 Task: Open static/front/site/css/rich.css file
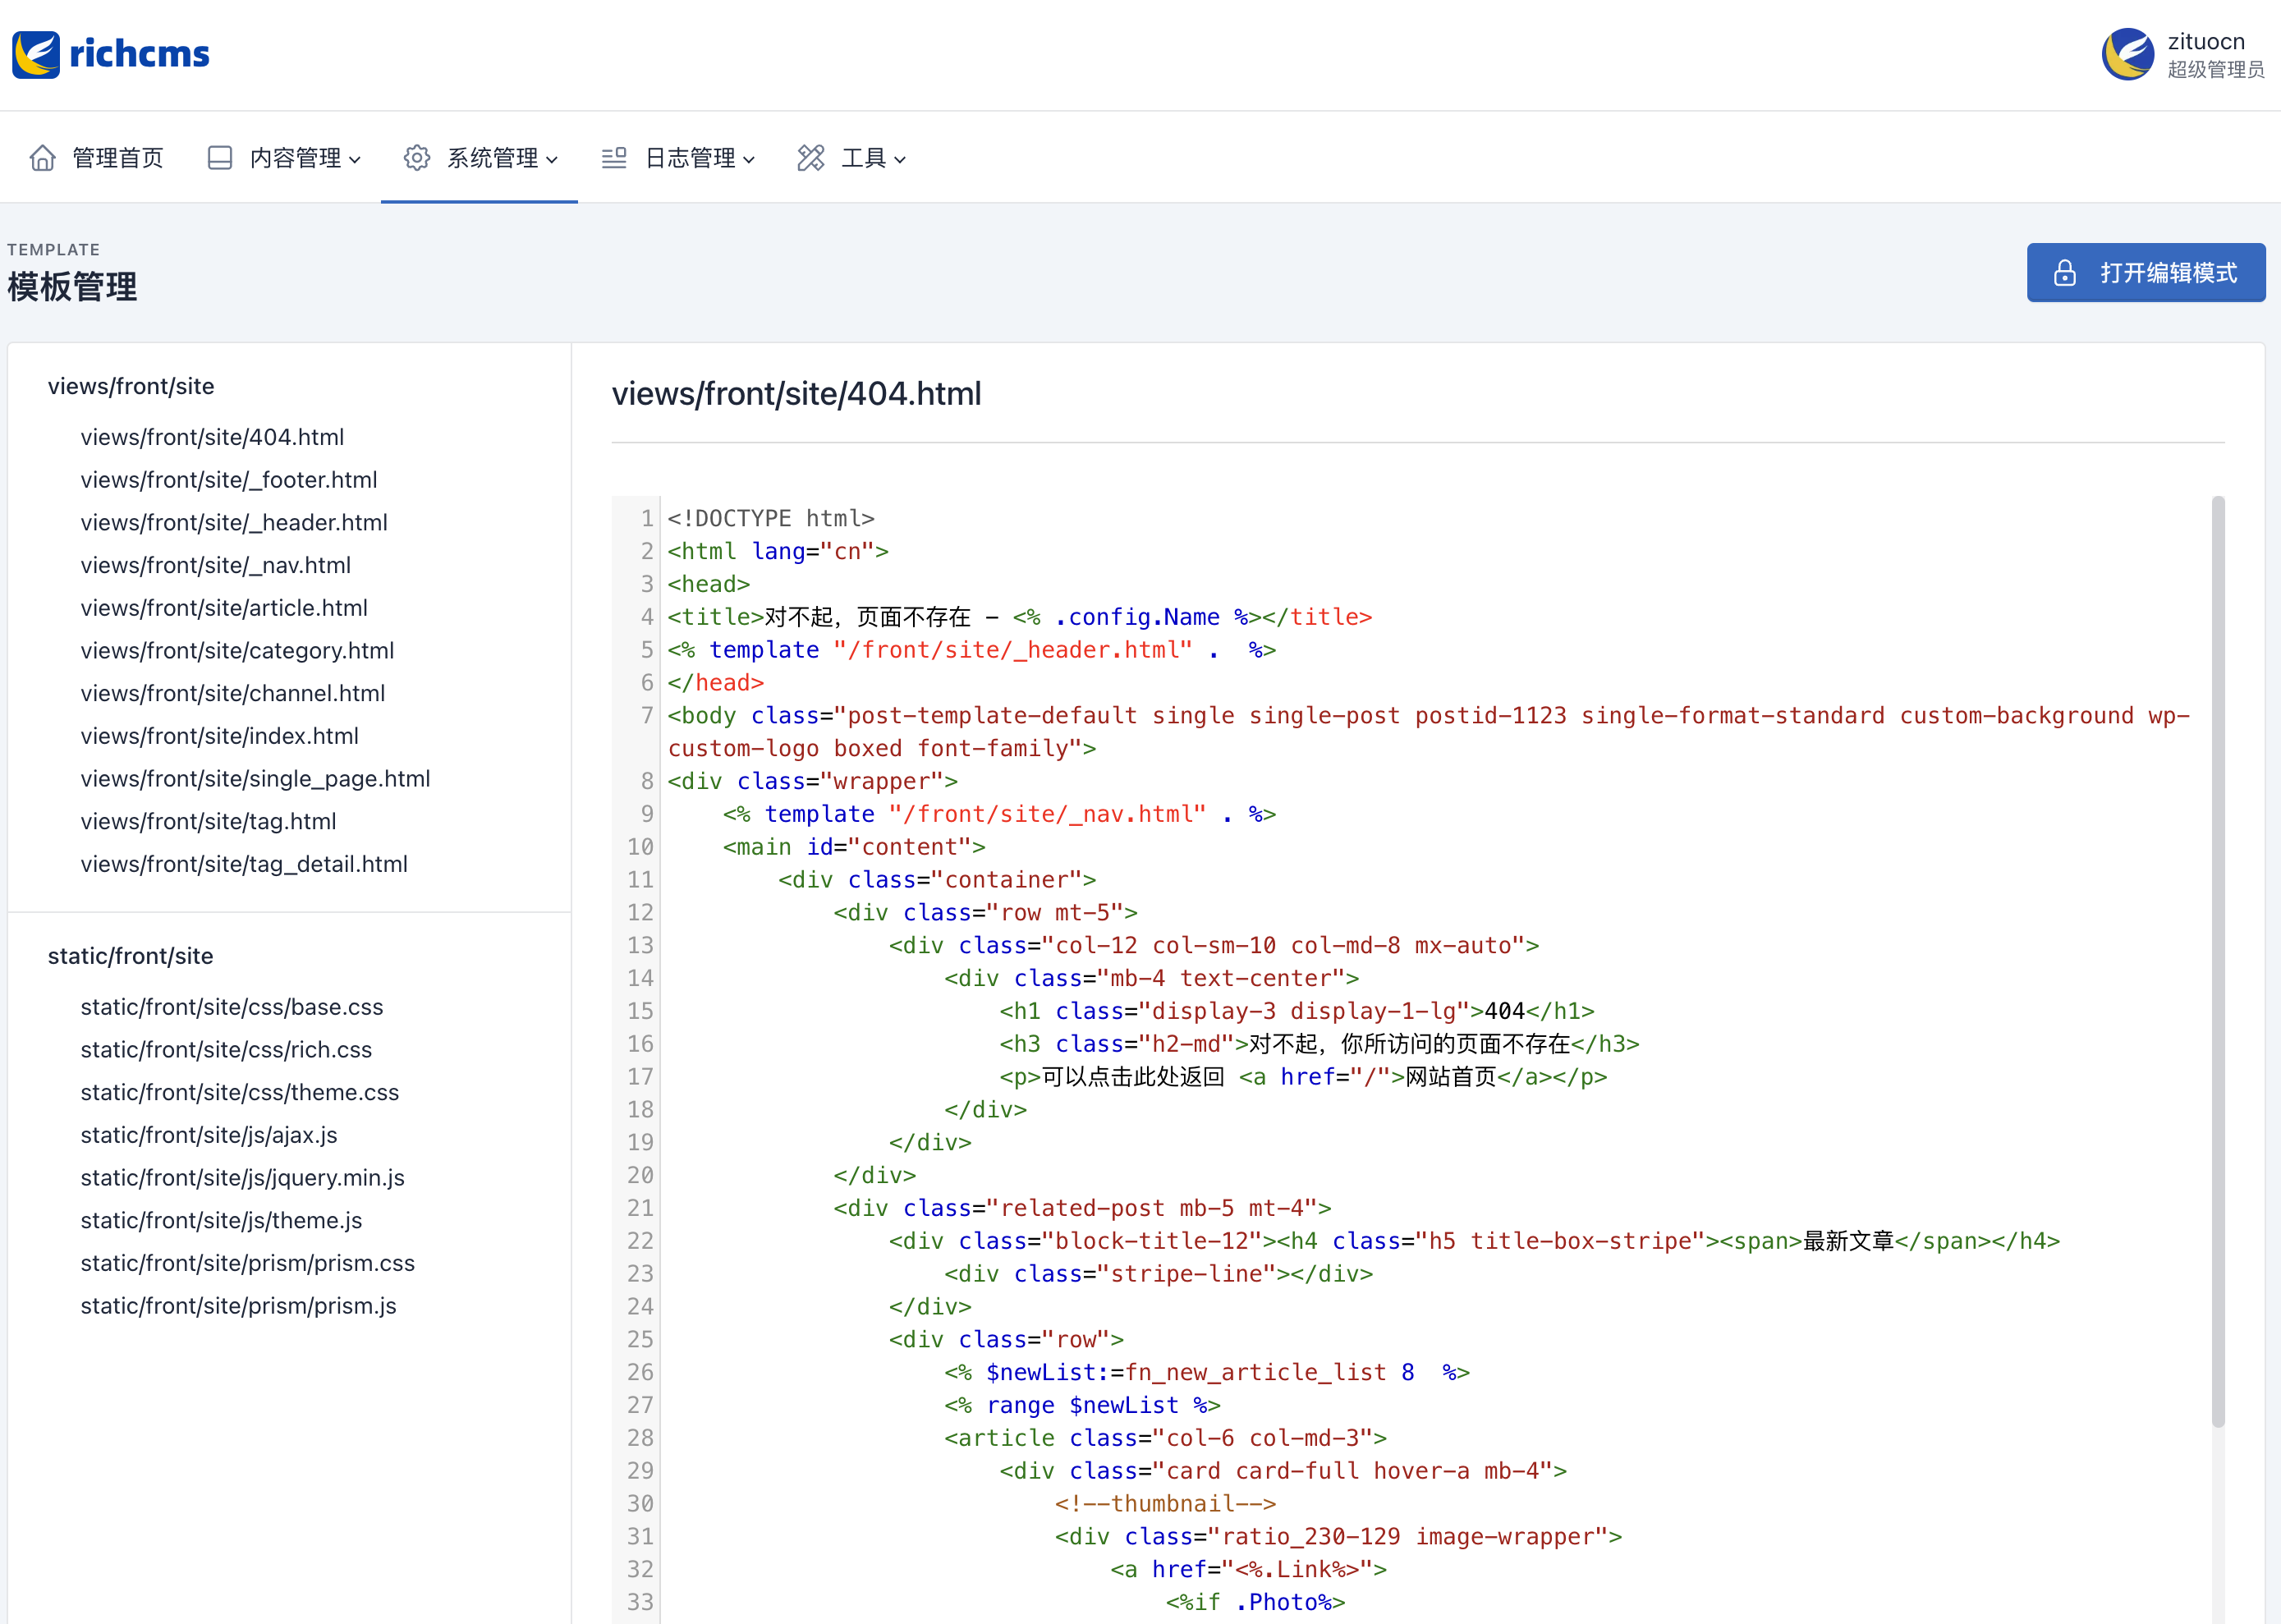tap(226, 1050)
